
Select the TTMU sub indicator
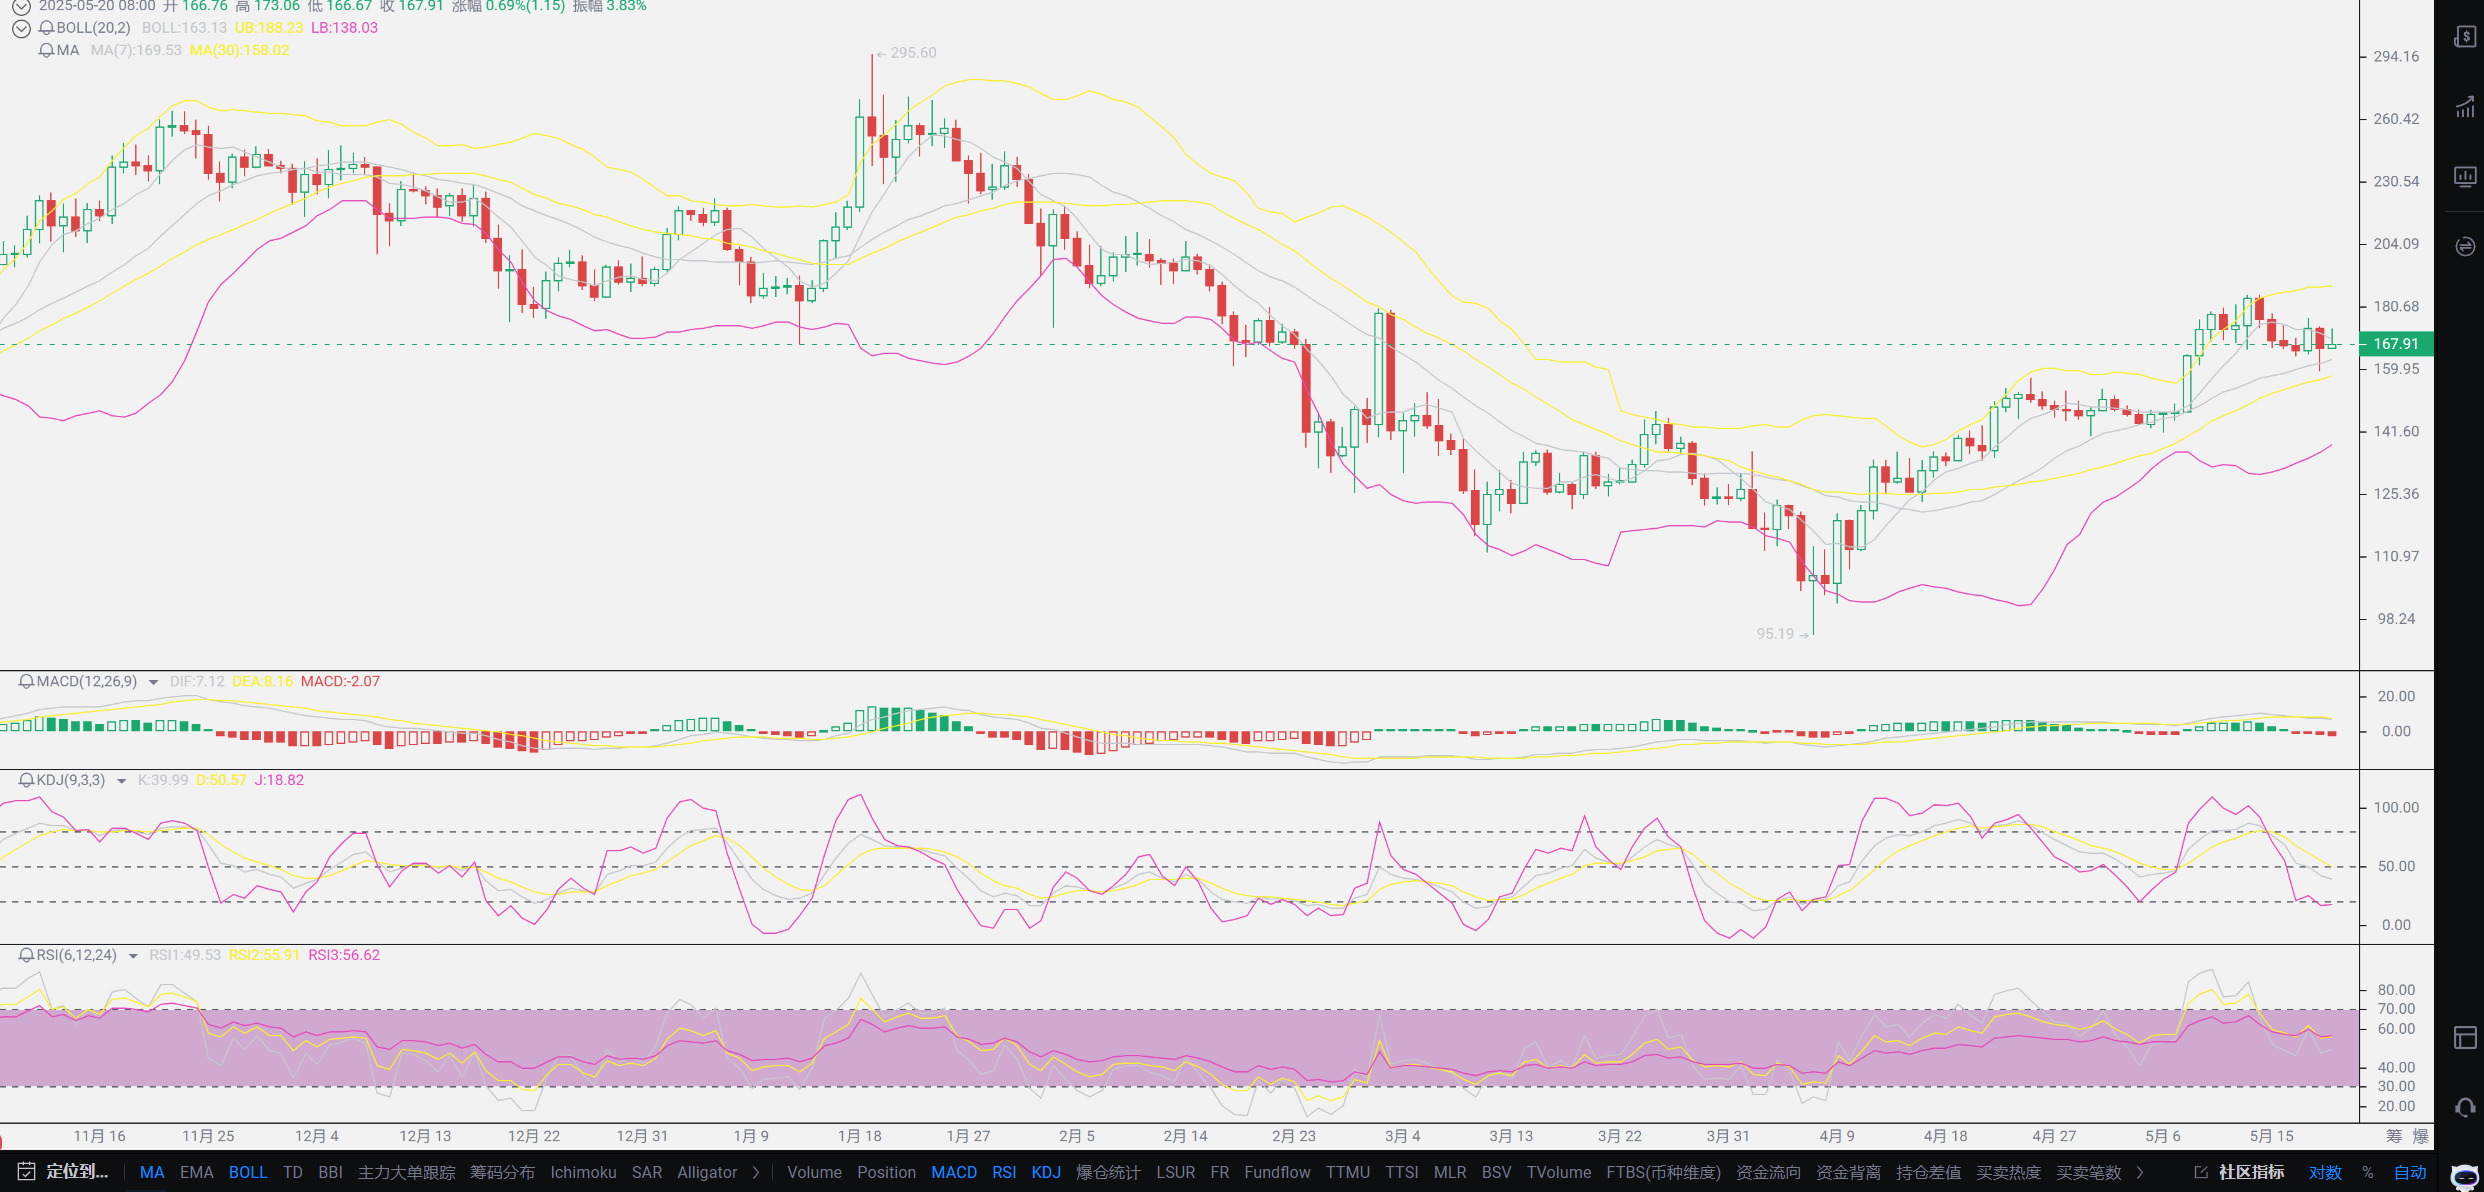pyautogui.click(x=1348, y=1172)
